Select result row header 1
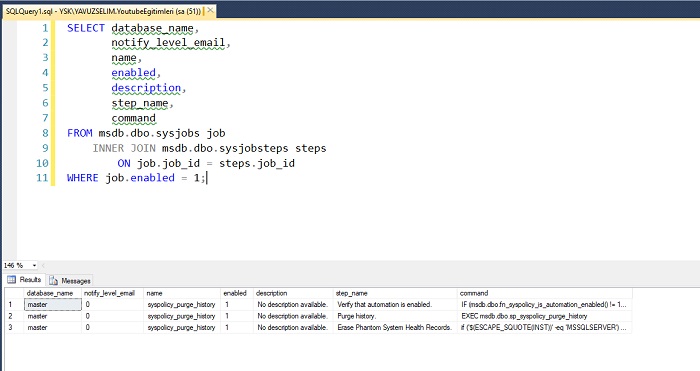Viewport: 700px width, 371px height. point(14,304)
